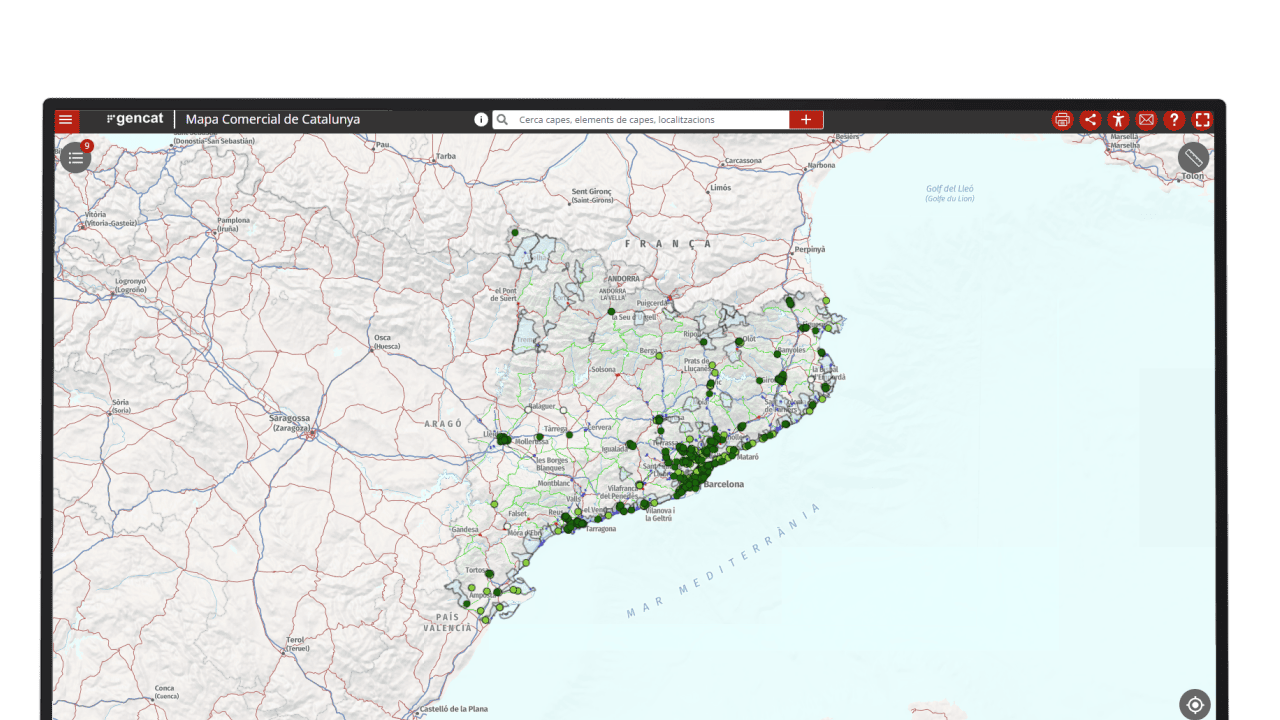The width and height of the screenshot is (1280, 720).
Task: Open the layers list panel button
Action: [x=76, y=158]
